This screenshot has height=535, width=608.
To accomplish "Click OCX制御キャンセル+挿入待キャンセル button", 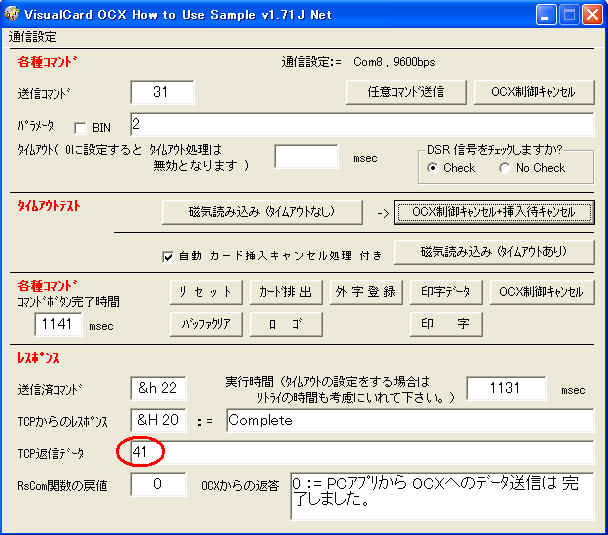I will point(494,212).
